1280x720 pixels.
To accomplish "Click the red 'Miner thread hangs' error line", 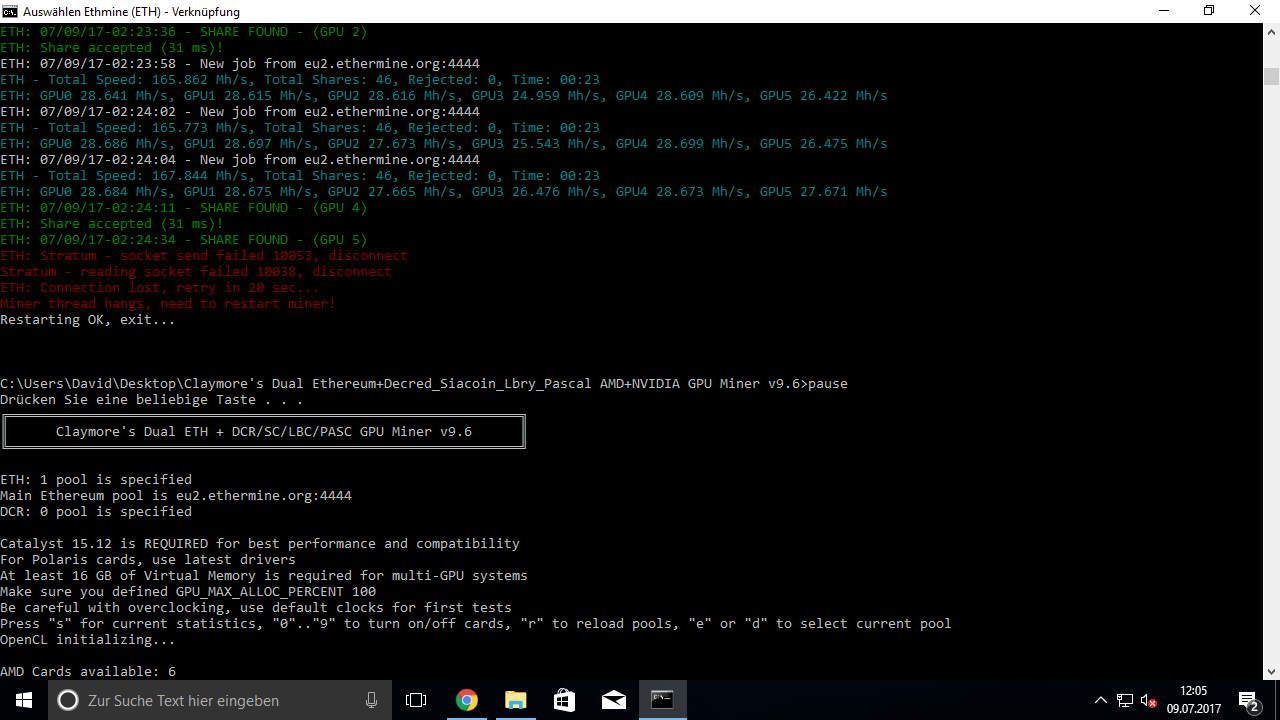I will (168, 304).
